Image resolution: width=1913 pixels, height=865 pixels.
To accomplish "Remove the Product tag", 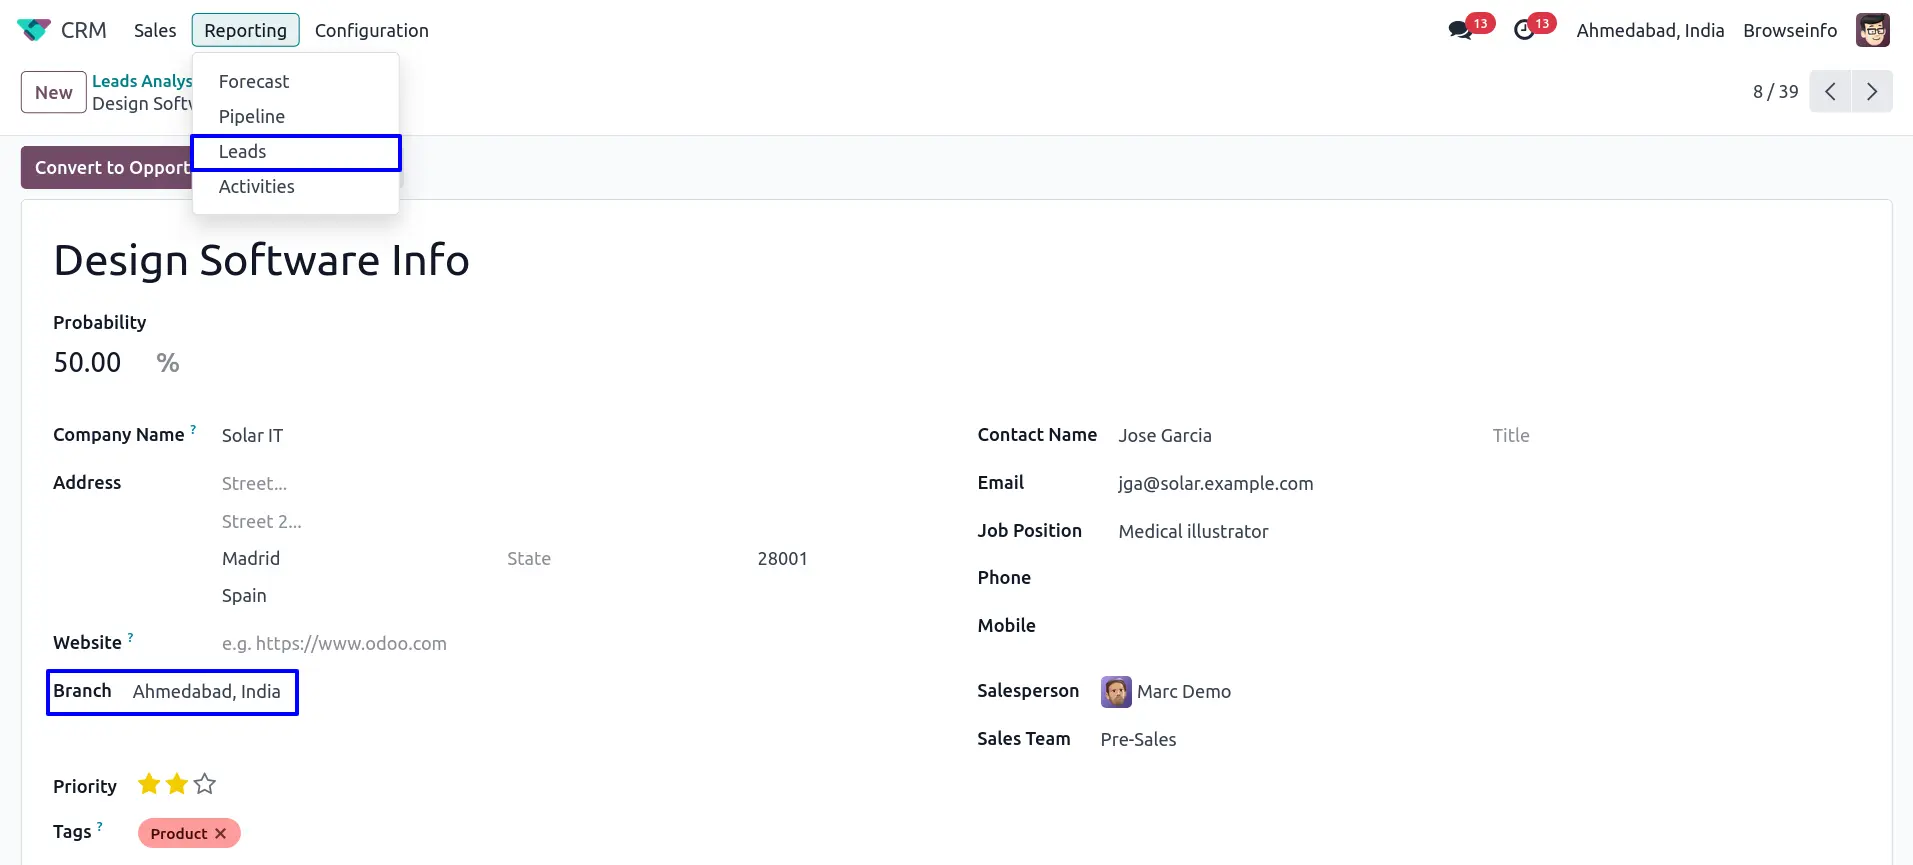I will [221, 834].
